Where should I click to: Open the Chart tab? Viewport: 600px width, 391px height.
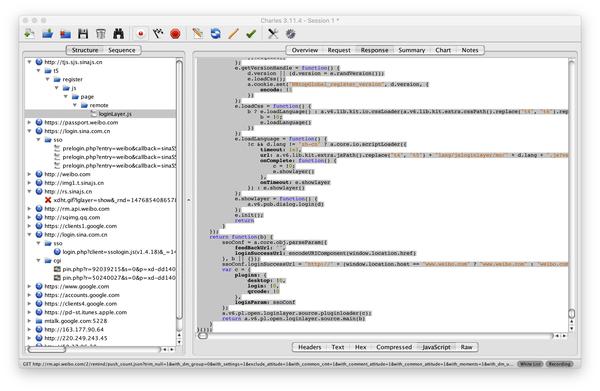click(x=443, y=50)
